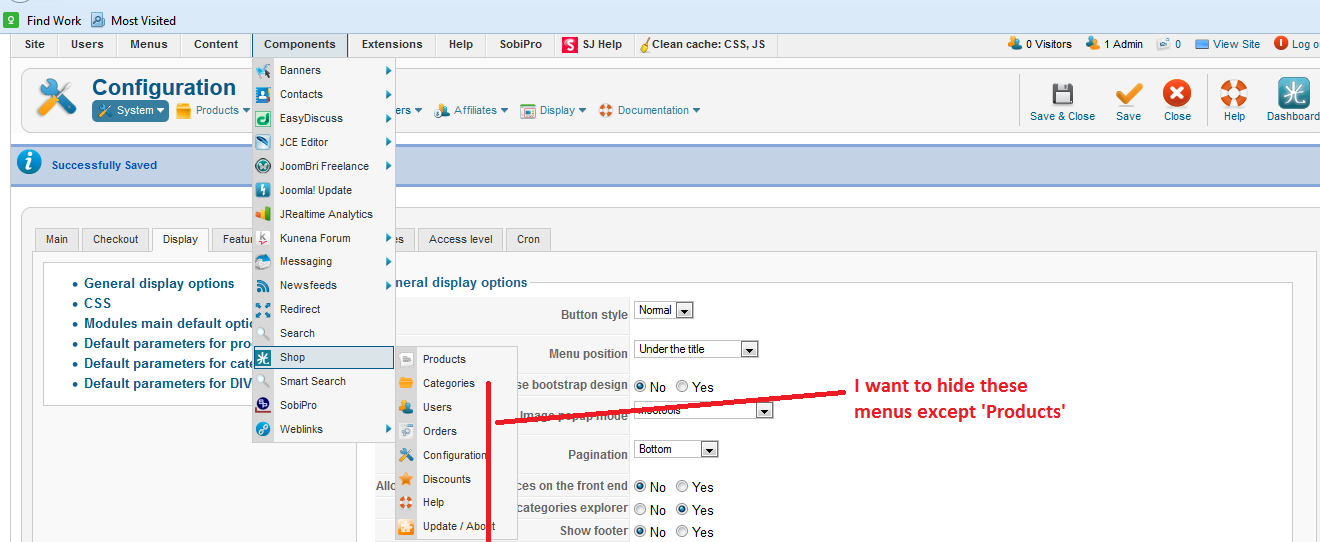
Task: Click the Discounts star icon
Action: coord(406,480)
